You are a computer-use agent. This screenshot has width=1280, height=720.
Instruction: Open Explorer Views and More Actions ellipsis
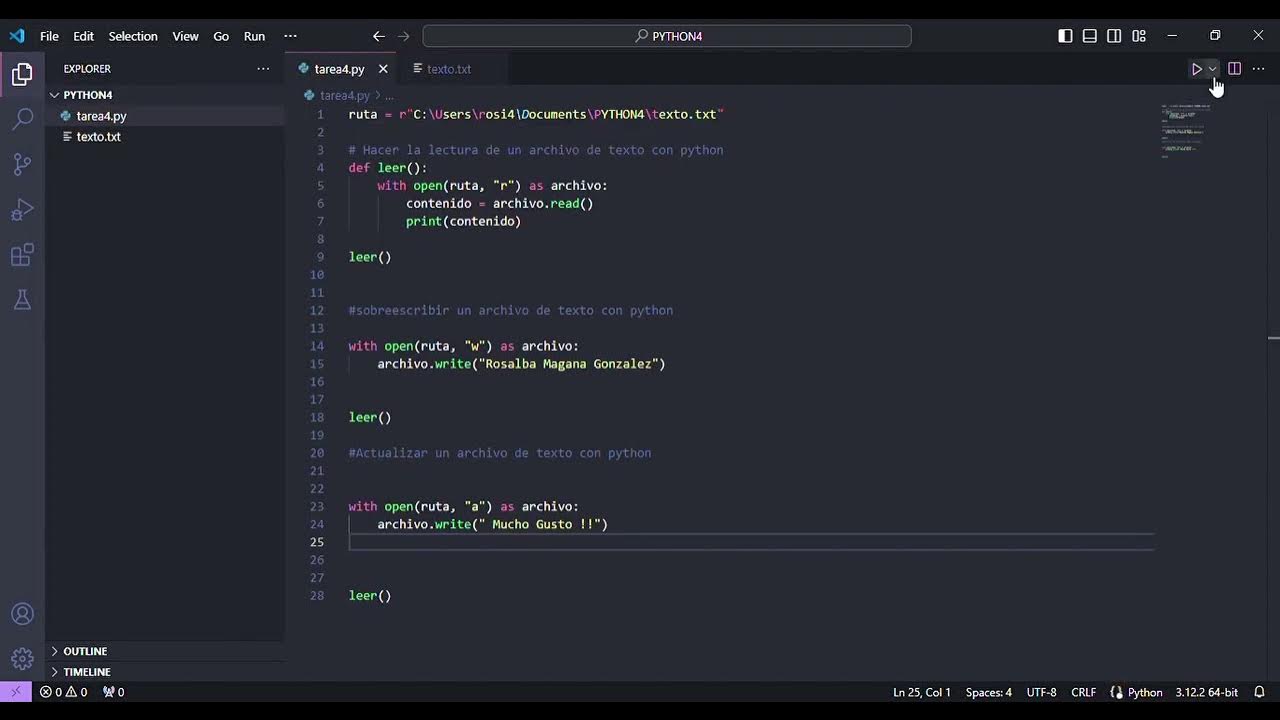coord(263,69)
